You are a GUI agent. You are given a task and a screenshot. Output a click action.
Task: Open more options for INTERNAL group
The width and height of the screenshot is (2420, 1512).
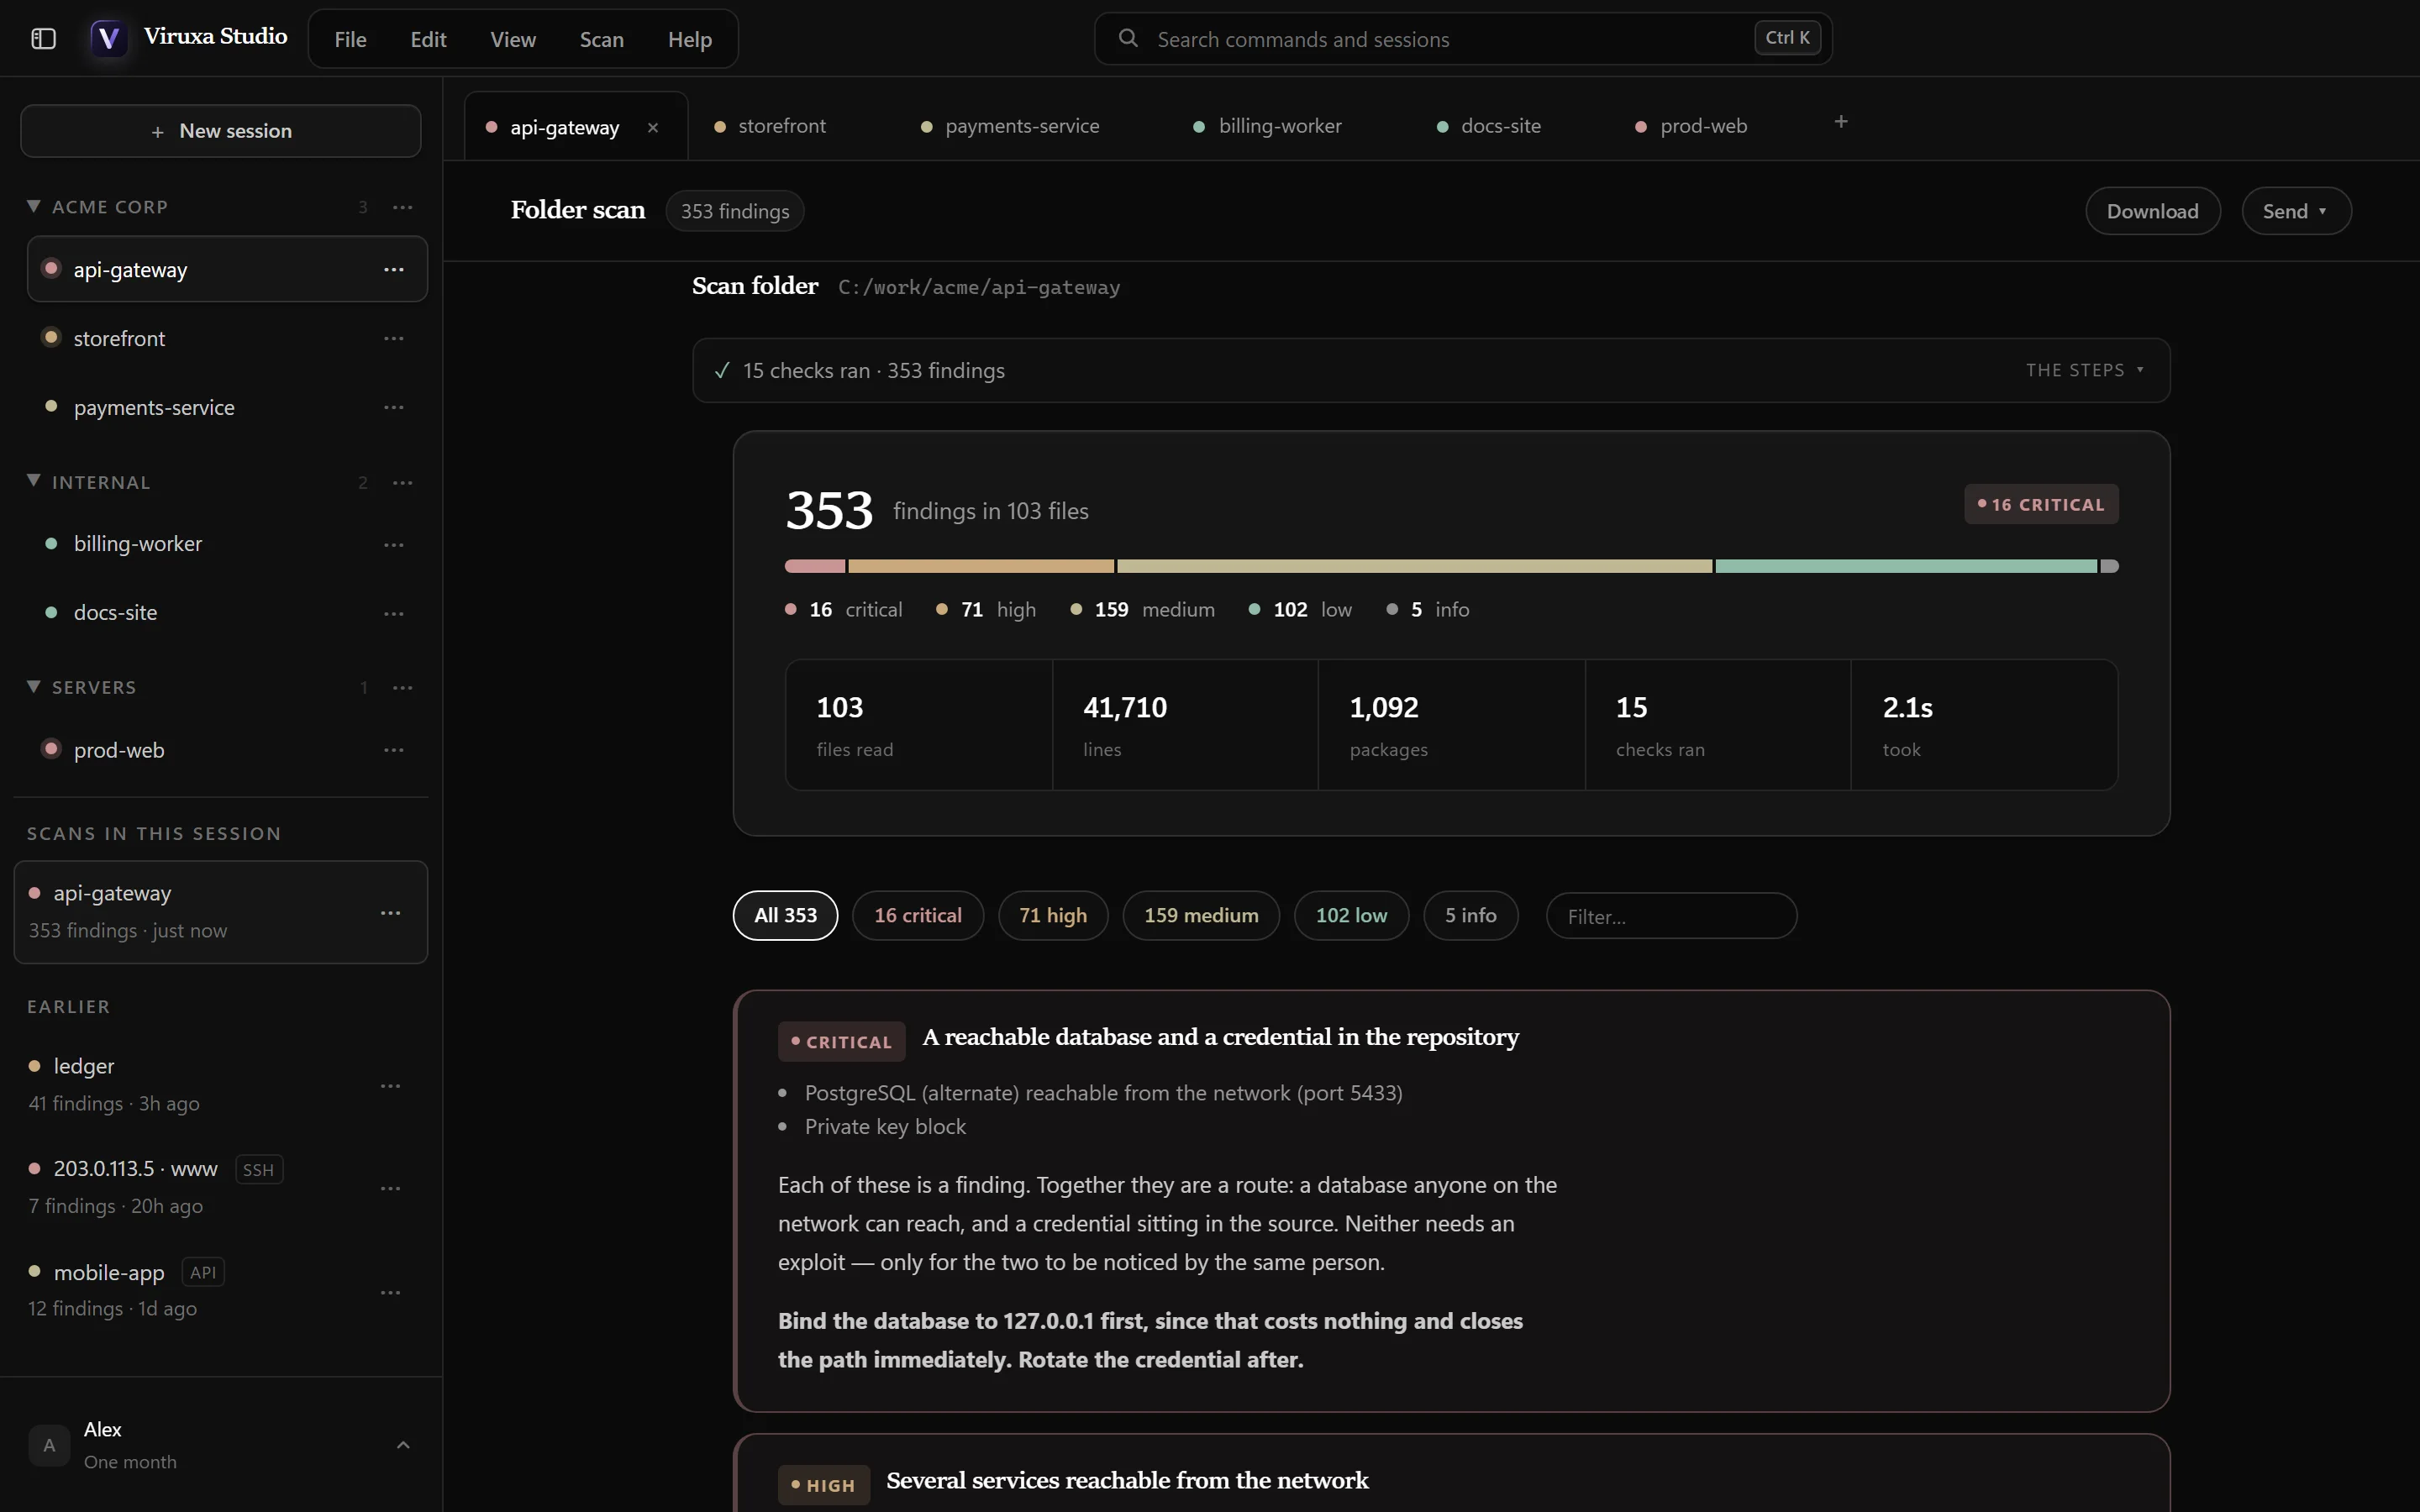click(403, 483)
